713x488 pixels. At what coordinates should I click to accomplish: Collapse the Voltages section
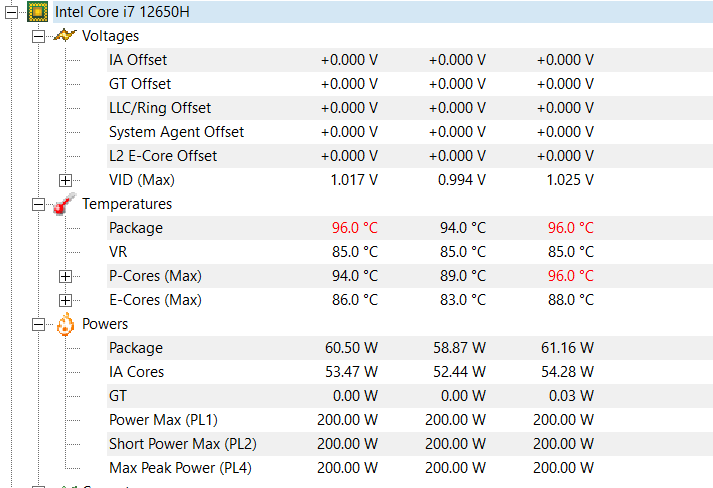pos(39,36)
